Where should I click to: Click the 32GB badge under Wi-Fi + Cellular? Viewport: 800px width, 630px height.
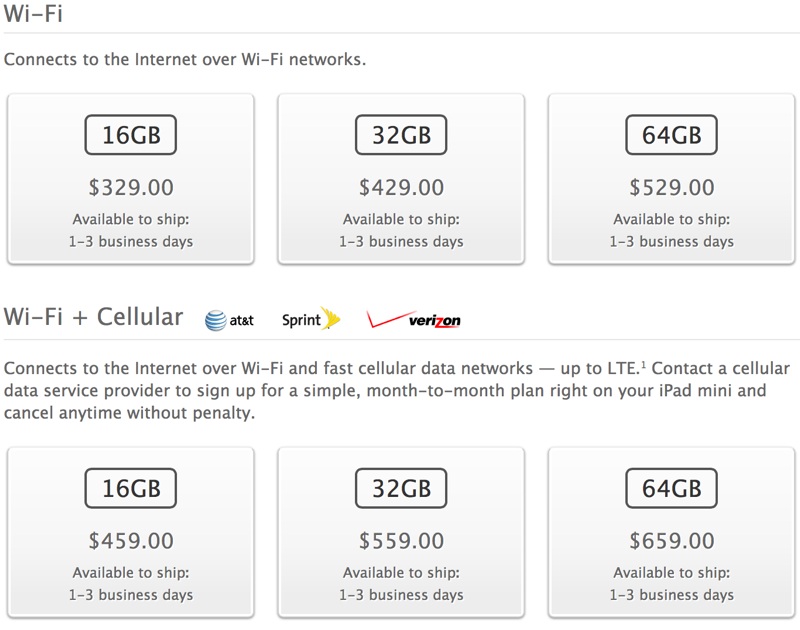[401, 488]
